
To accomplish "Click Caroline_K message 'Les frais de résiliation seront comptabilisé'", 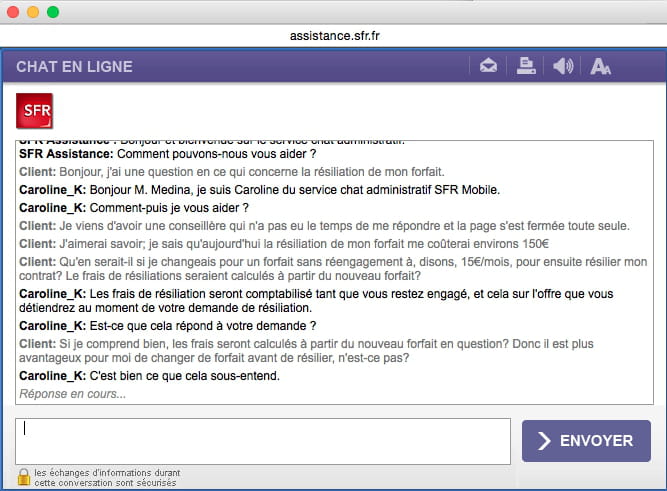I will point(316,300).
